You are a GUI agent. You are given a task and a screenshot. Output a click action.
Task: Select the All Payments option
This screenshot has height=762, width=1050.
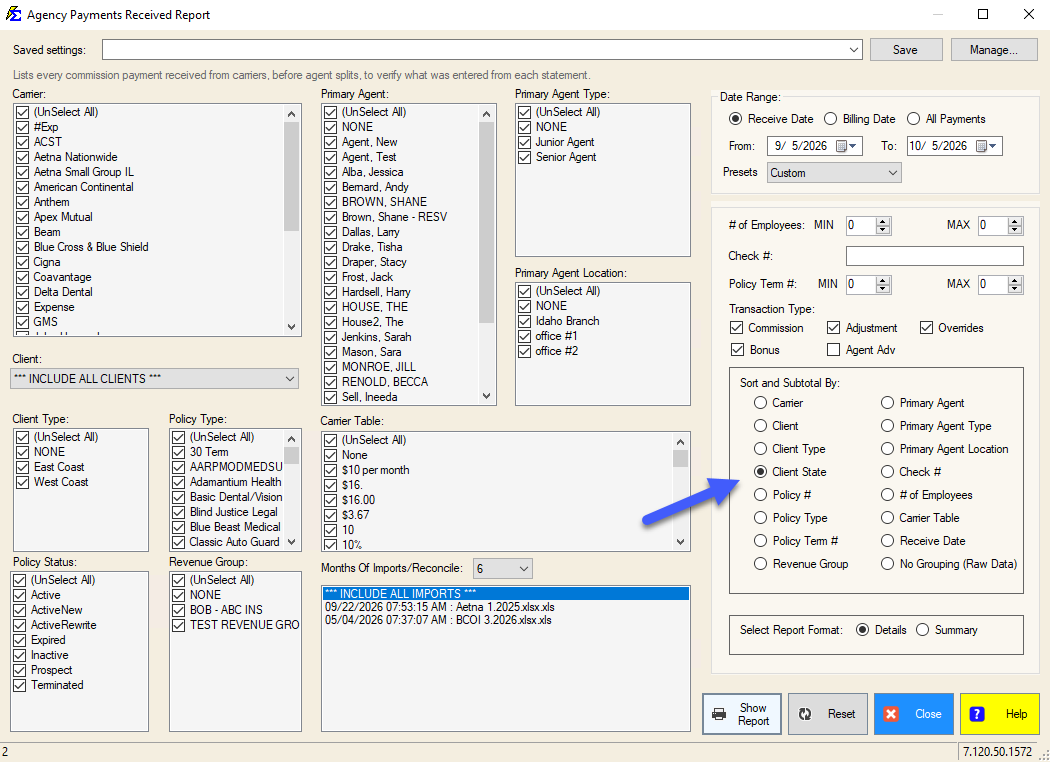(946, 119)
